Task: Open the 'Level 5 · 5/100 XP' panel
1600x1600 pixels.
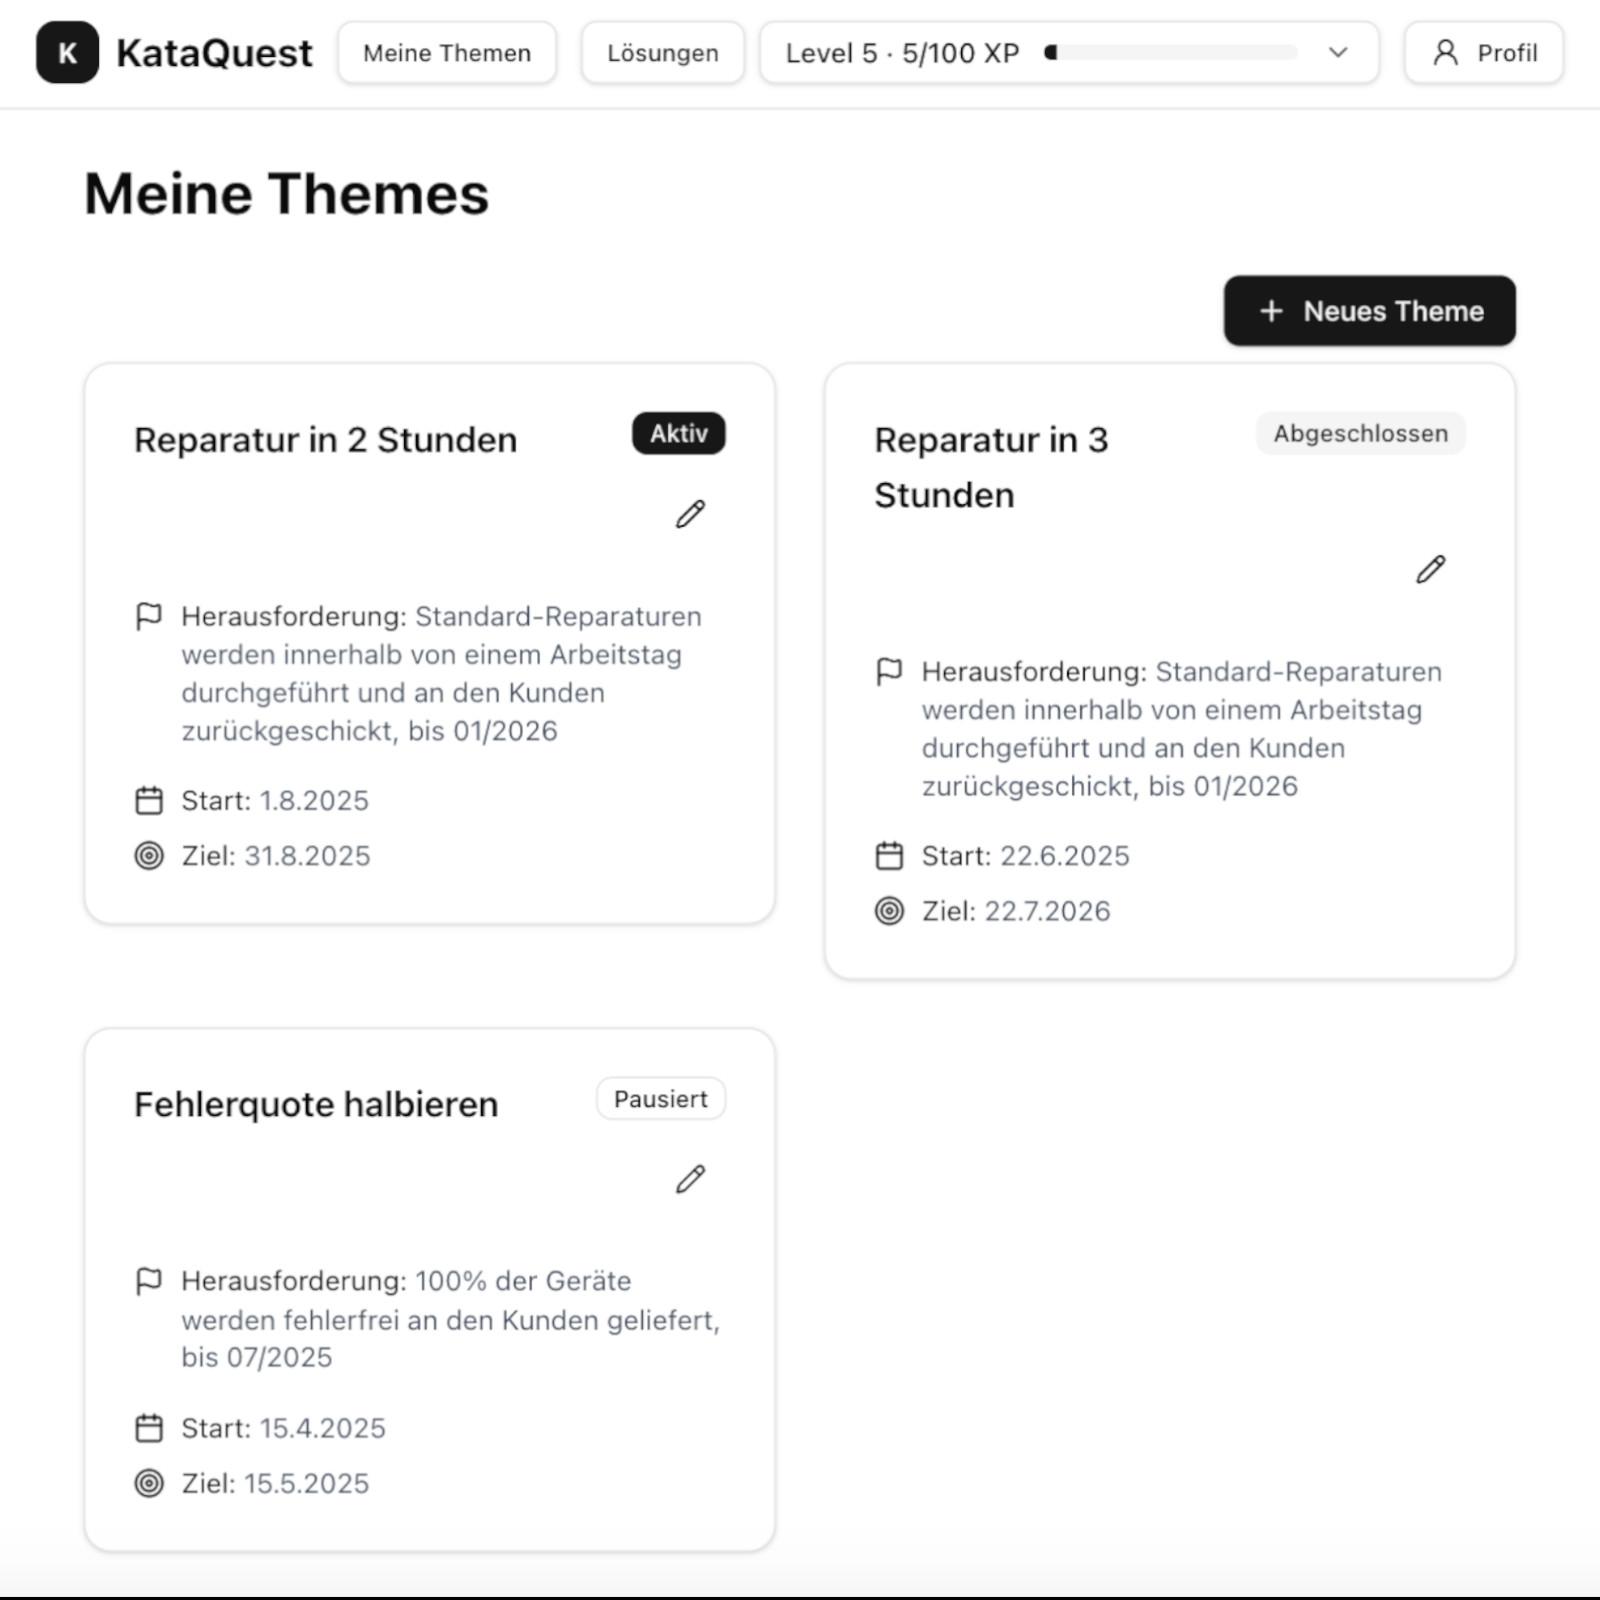Action: [x=901, y=53]
